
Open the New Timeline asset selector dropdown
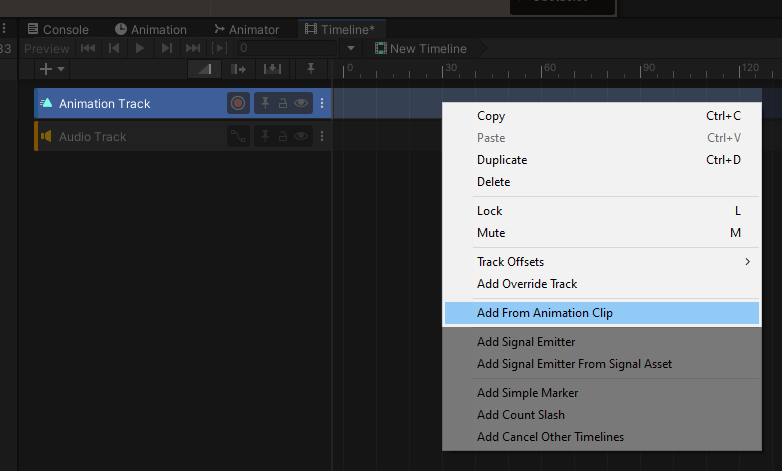pyautogui.click(x=351, y=48)
